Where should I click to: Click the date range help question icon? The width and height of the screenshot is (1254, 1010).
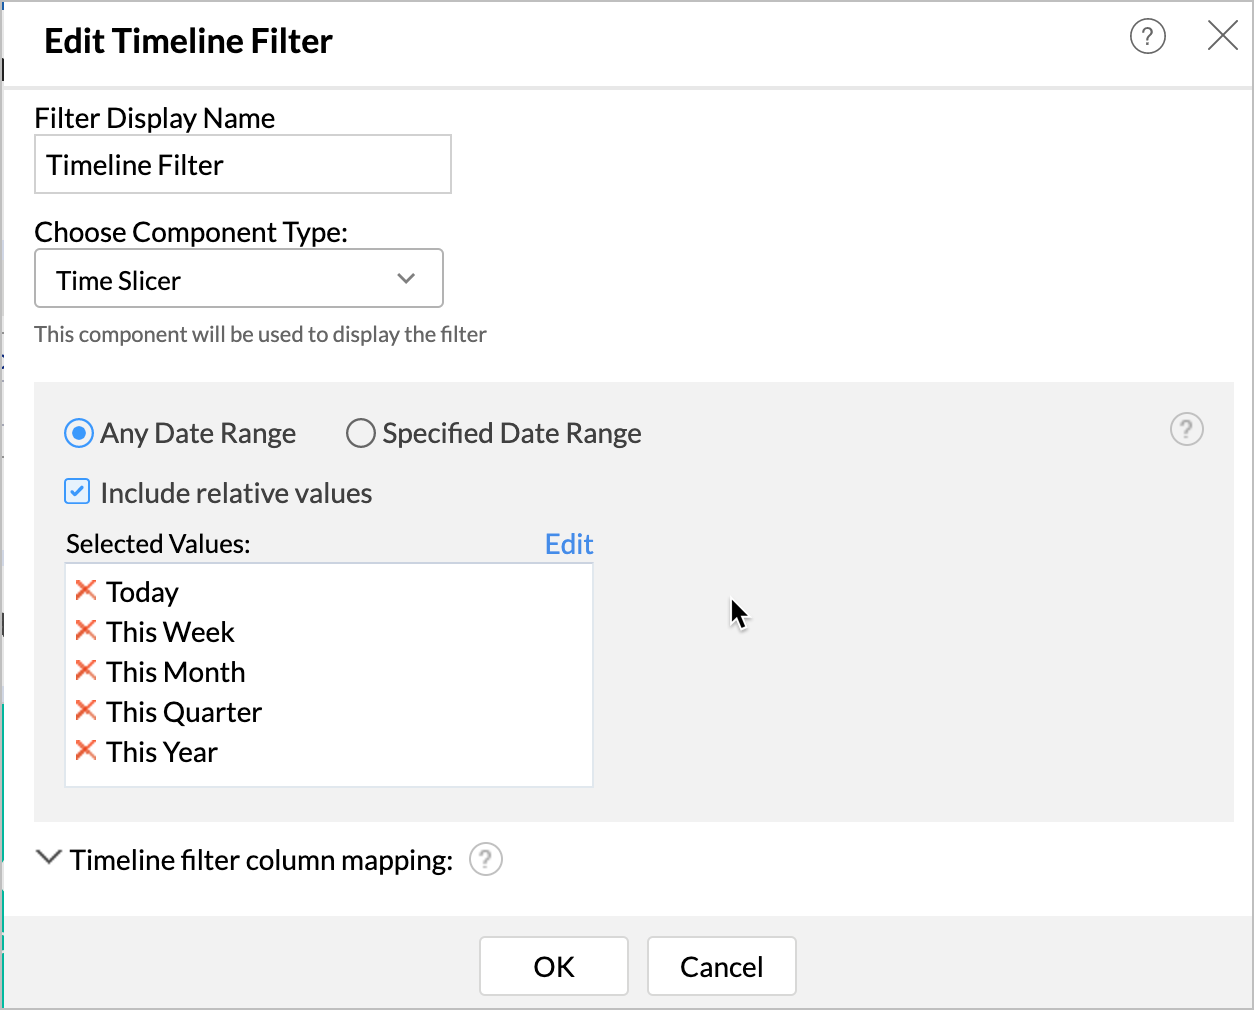[1186, 430]
